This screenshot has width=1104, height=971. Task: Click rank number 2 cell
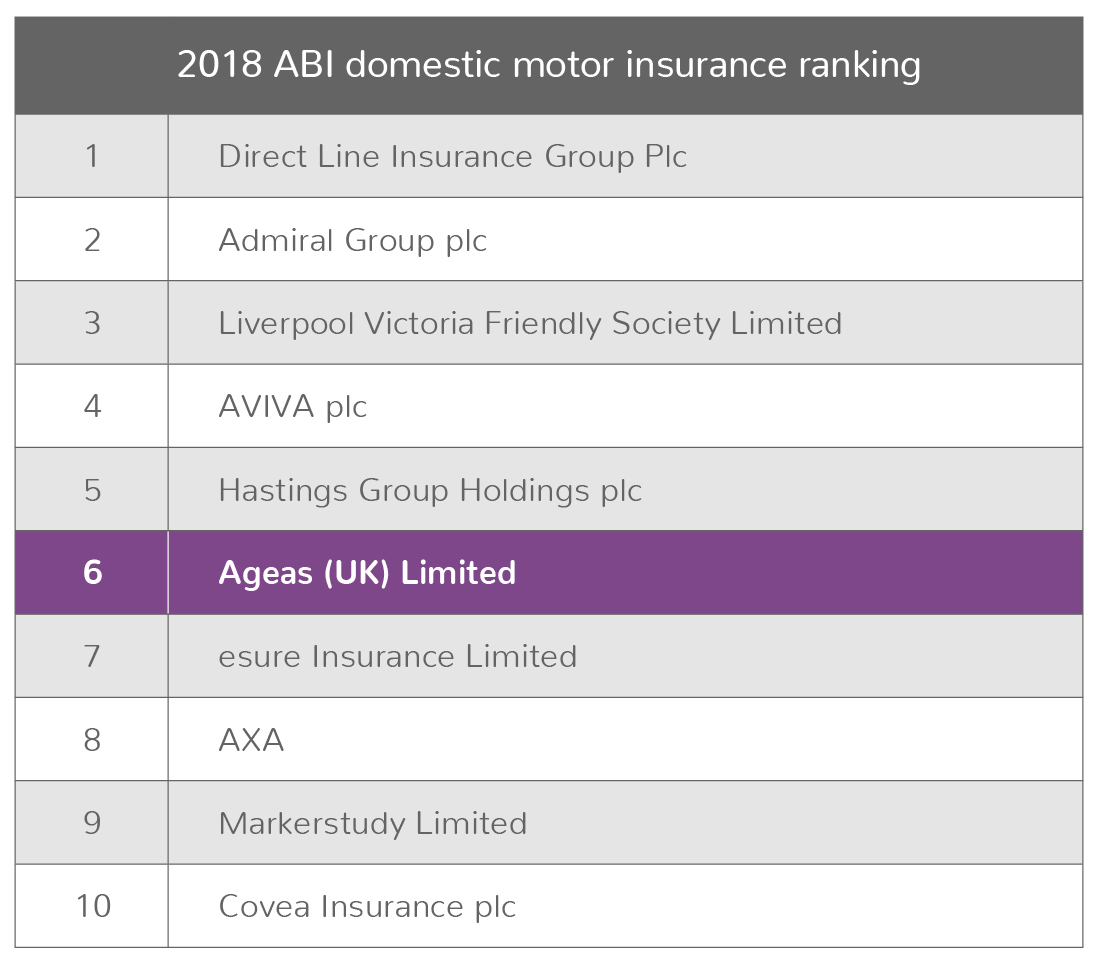point(92,239)
